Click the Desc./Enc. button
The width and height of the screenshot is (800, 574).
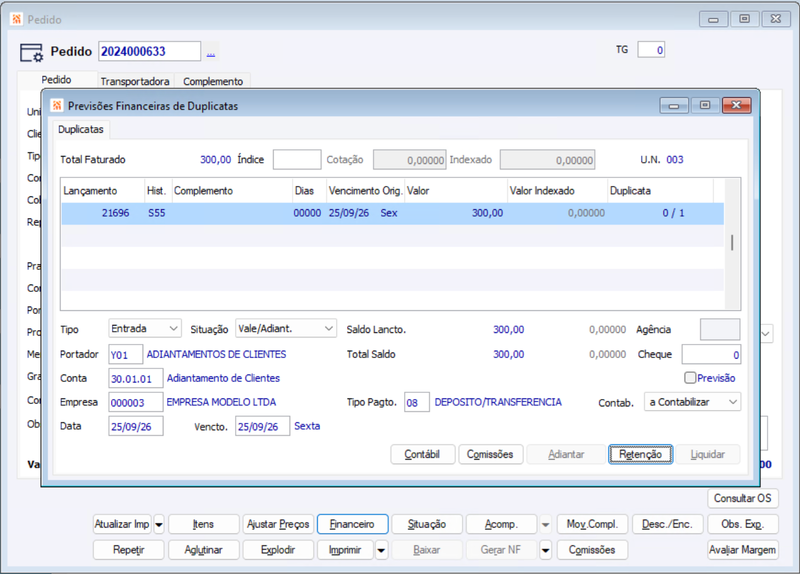(667, 524)
